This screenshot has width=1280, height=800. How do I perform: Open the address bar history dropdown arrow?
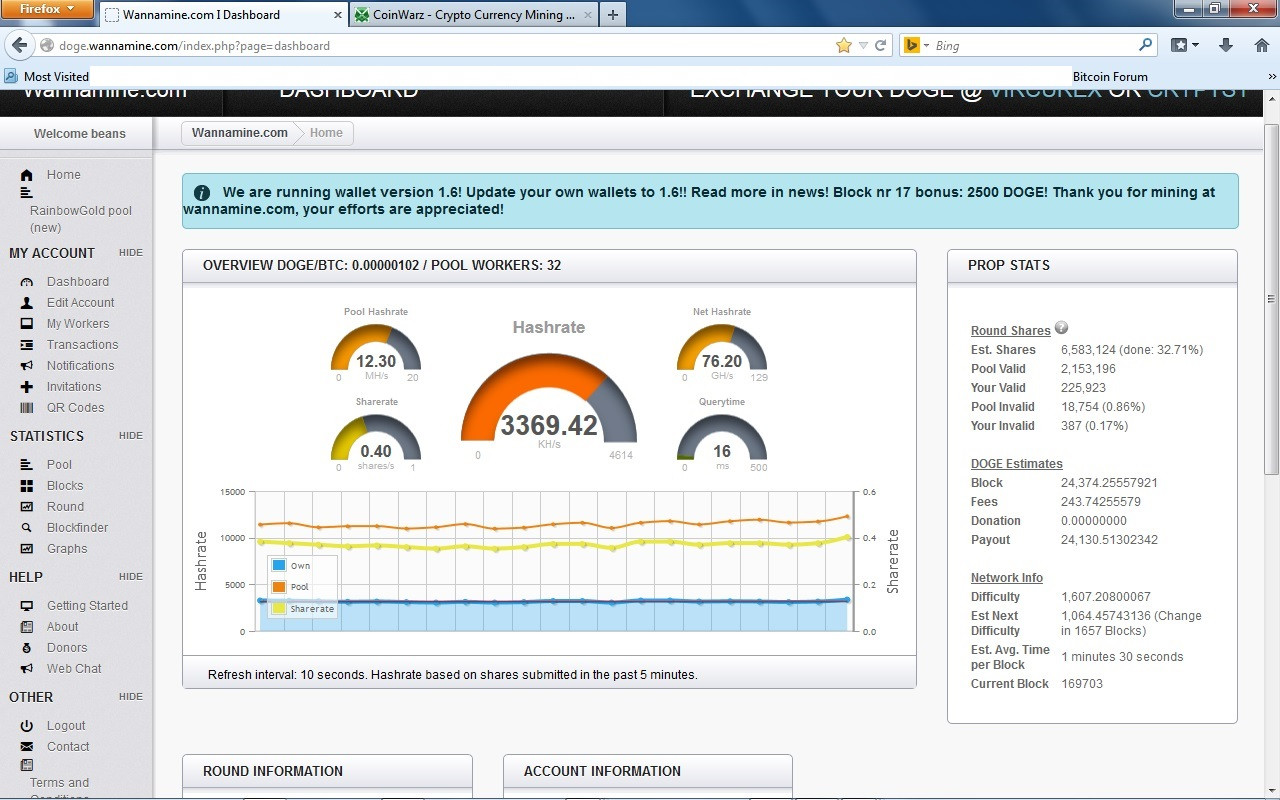click(864, 45)
